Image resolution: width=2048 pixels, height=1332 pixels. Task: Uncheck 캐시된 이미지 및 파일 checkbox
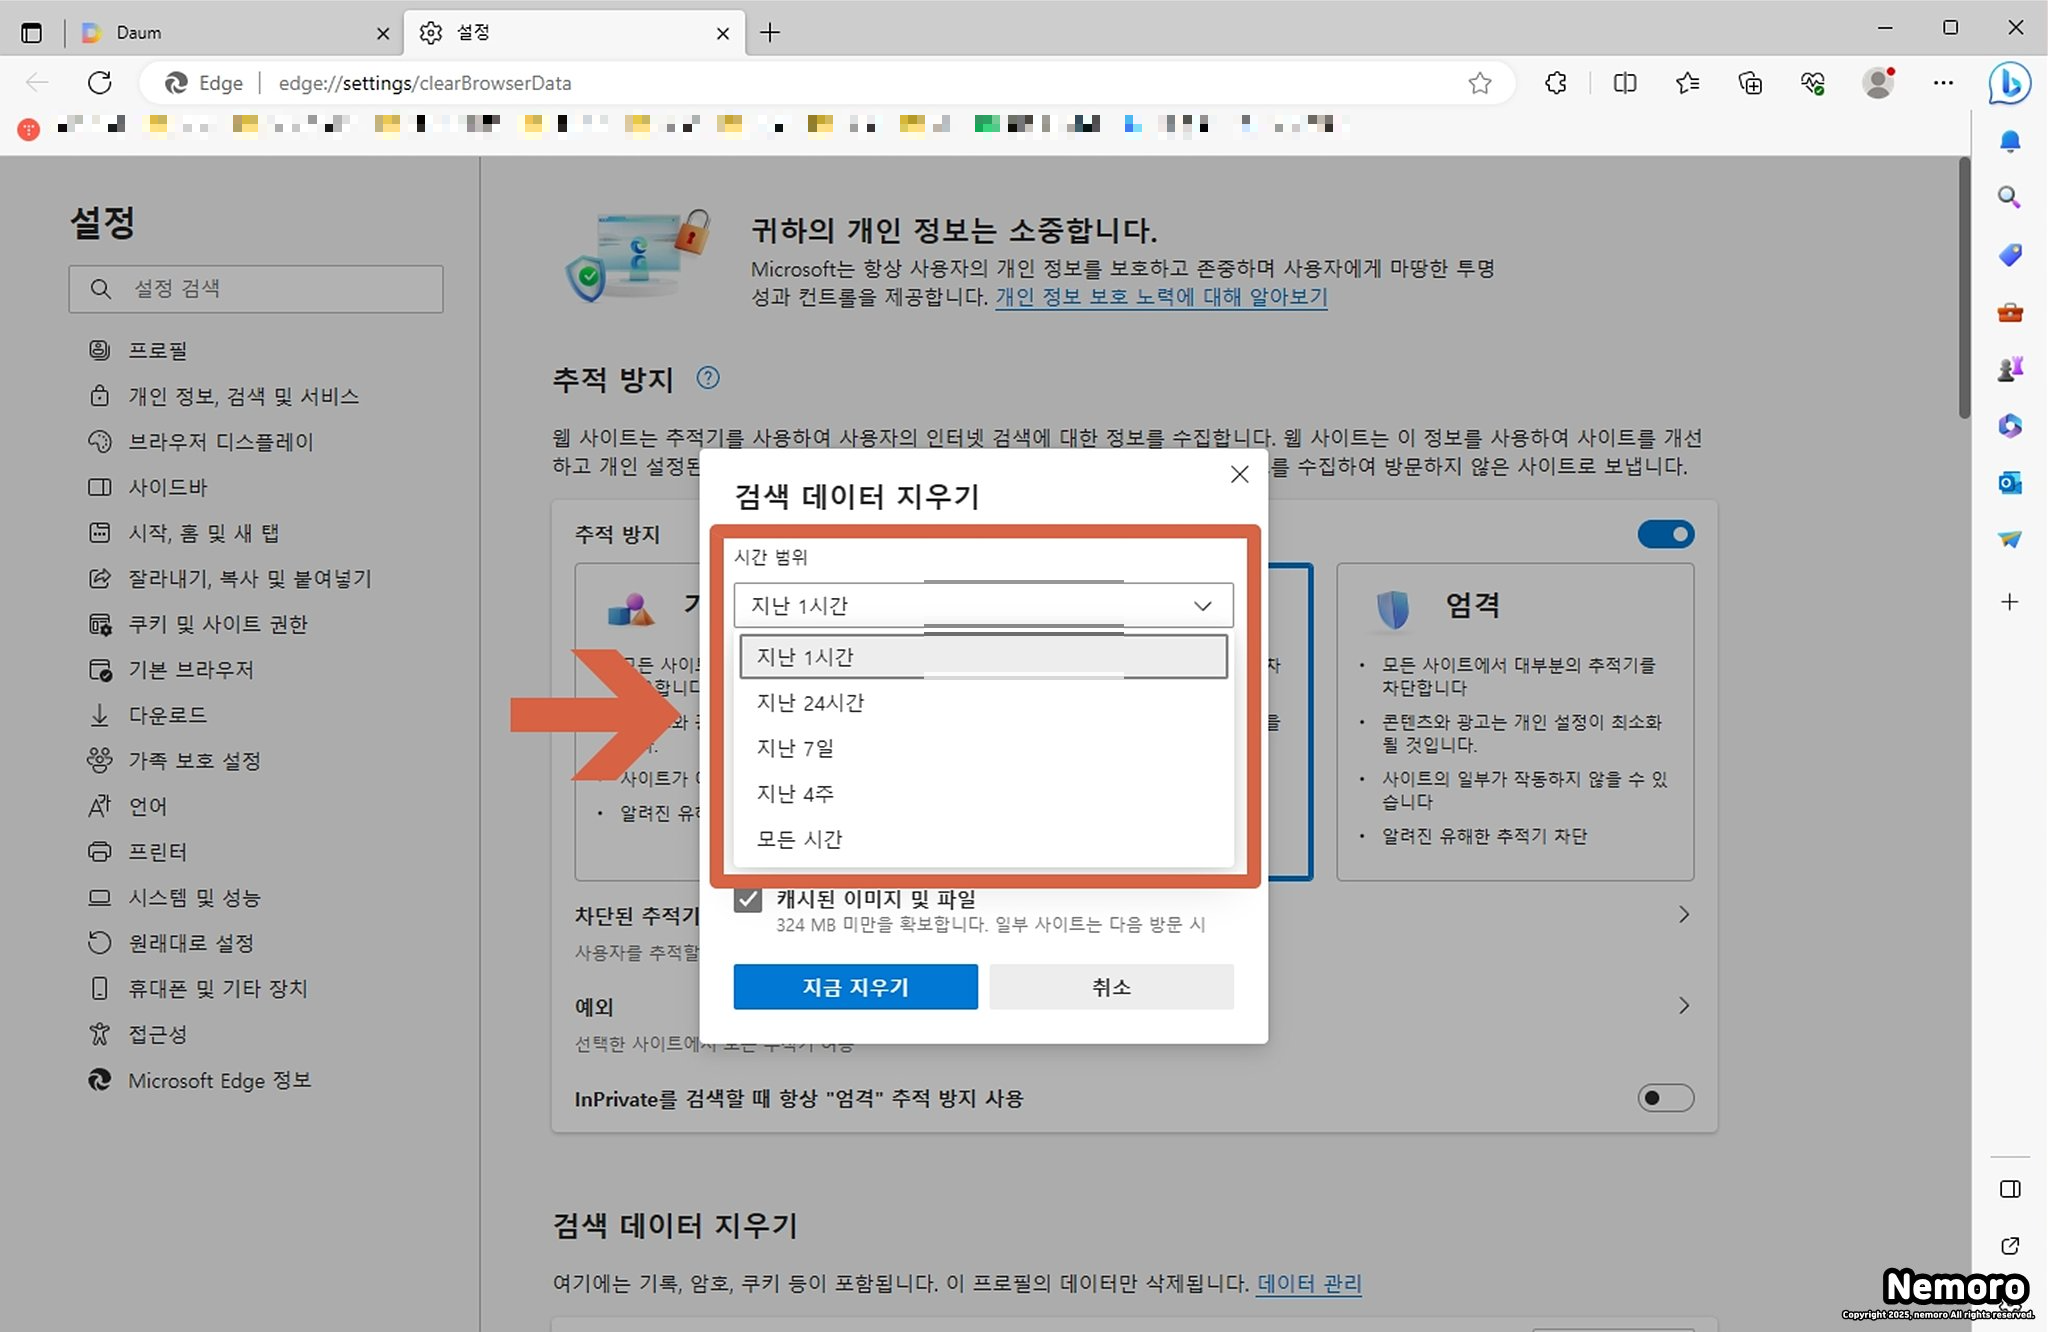pyautogui.click(x=748, y=899)
